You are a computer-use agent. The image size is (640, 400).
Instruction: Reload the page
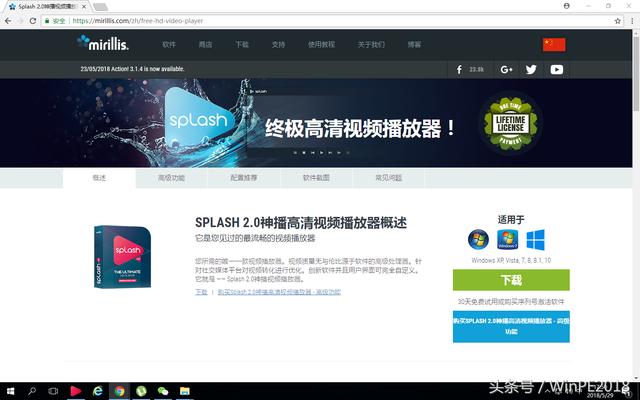33,21
